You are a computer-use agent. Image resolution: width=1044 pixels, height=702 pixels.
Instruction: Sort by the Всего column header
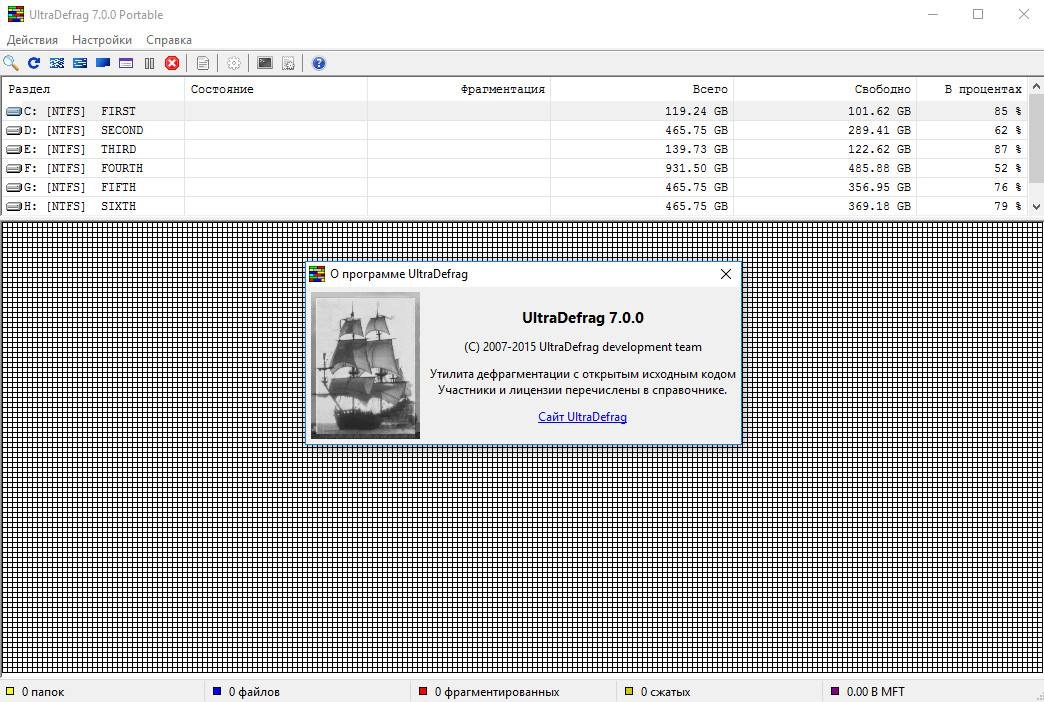point(642,89)
